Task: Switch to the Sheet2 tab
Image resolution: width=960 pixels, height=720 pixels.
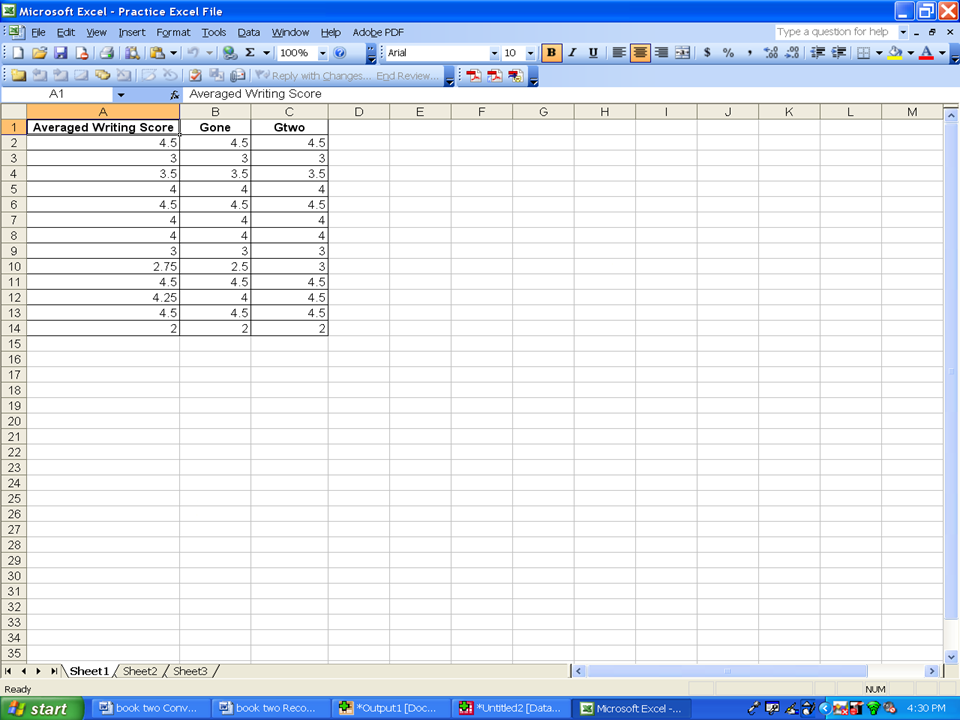Action: [140, 671]
